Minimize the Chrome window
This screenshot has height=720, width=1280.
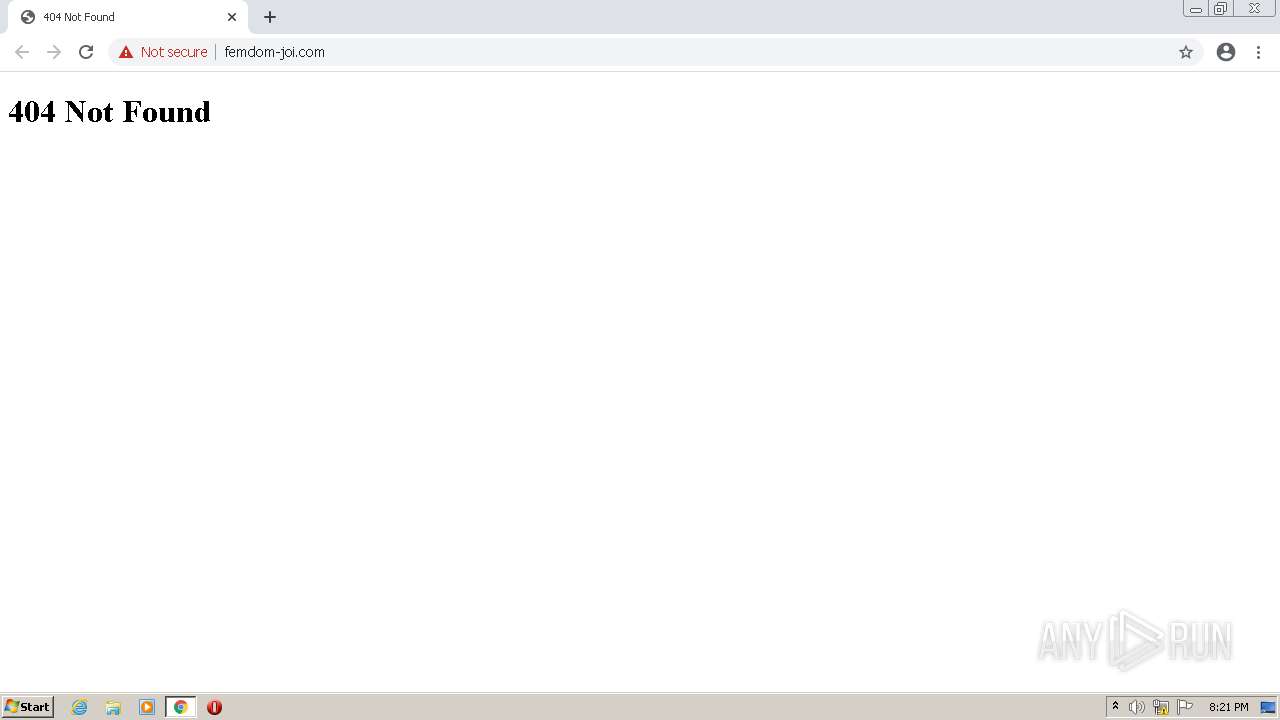(x=1196, y=9)
